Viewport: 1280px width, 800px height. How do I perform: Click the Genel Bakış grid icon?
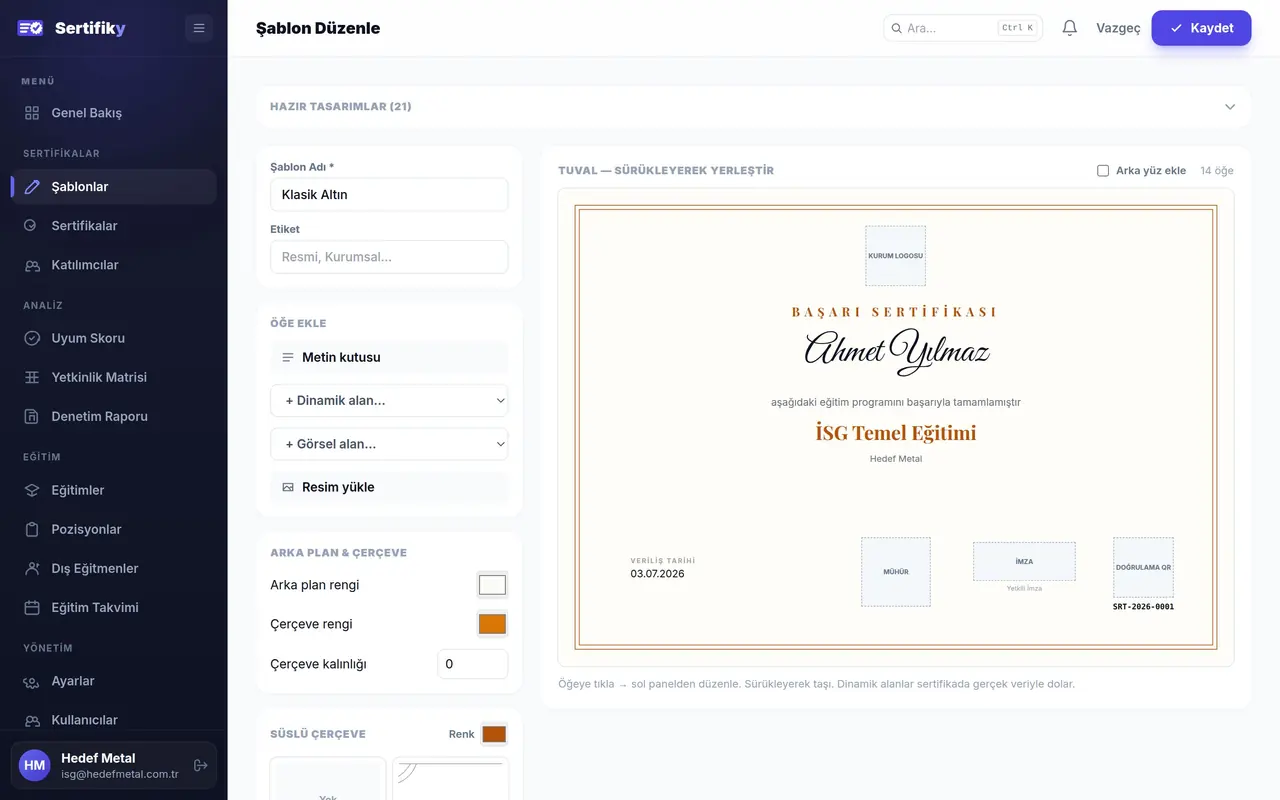pos(32,113)
